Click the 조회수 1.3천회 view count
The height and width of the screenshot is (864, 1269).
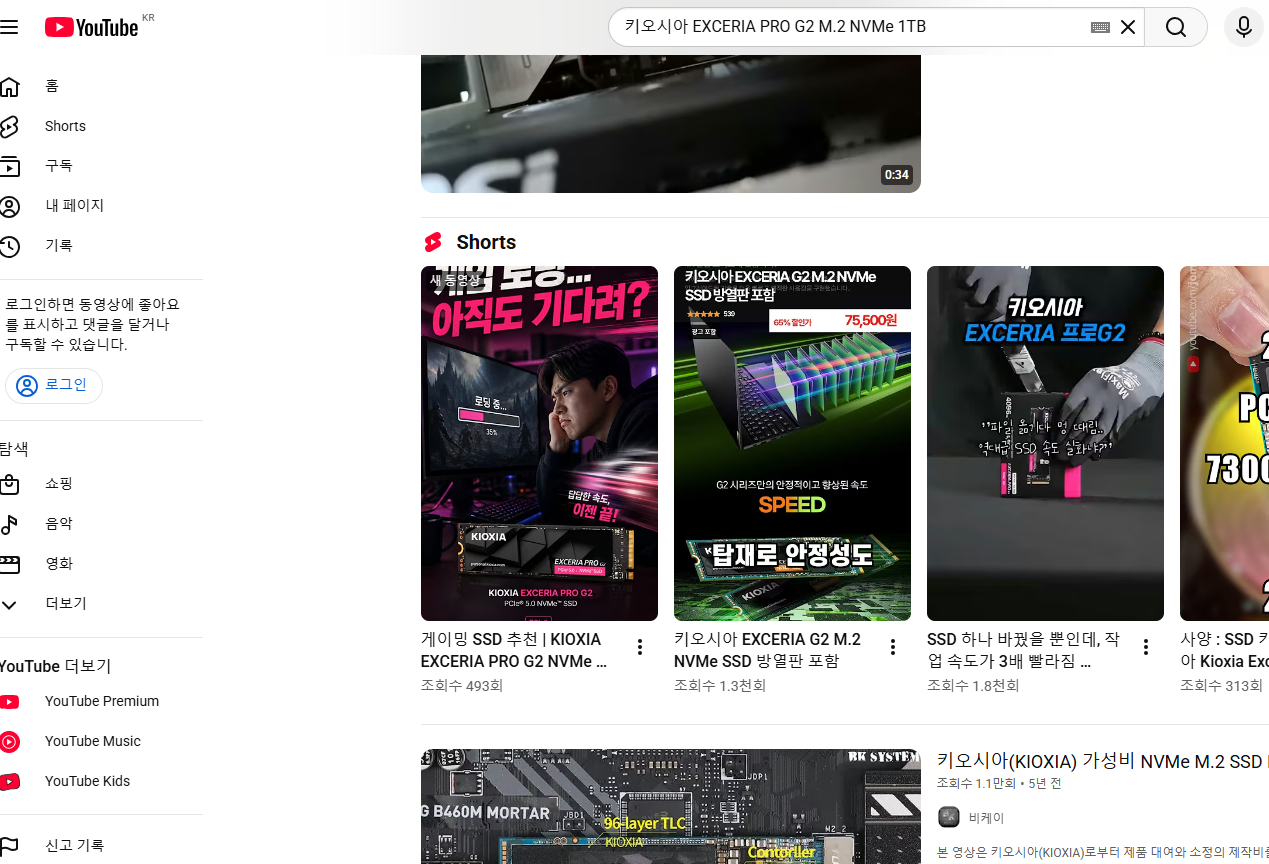(720, 686)
